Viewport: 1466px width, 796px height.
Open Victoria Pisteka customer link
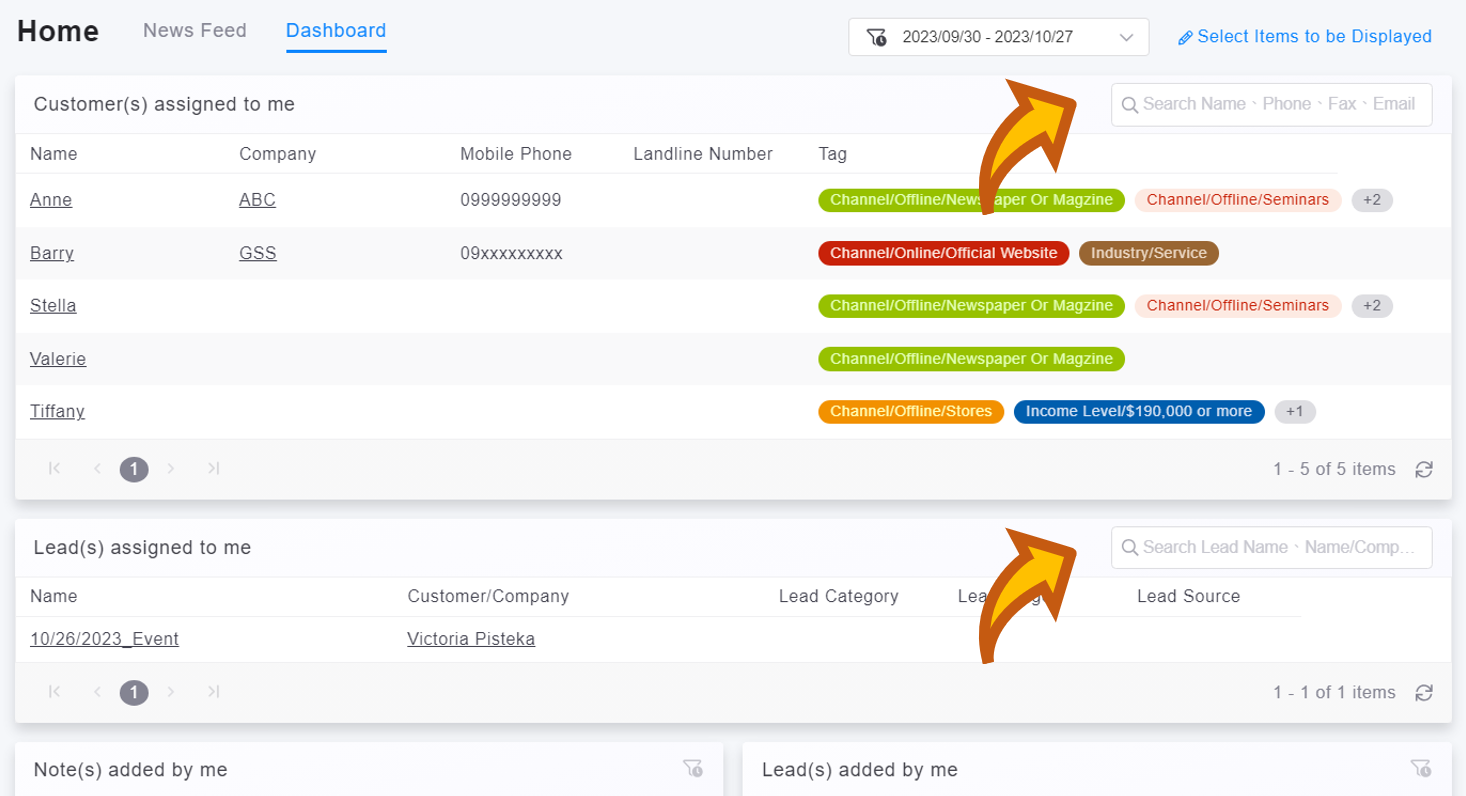coord(471,639)
